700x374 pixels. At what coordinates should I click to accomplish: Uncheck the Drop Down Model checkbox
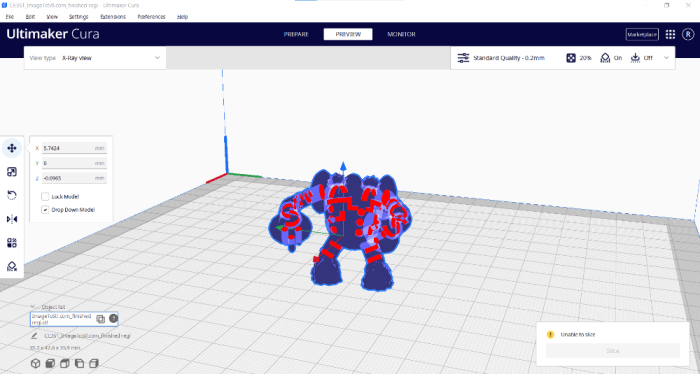45,210
